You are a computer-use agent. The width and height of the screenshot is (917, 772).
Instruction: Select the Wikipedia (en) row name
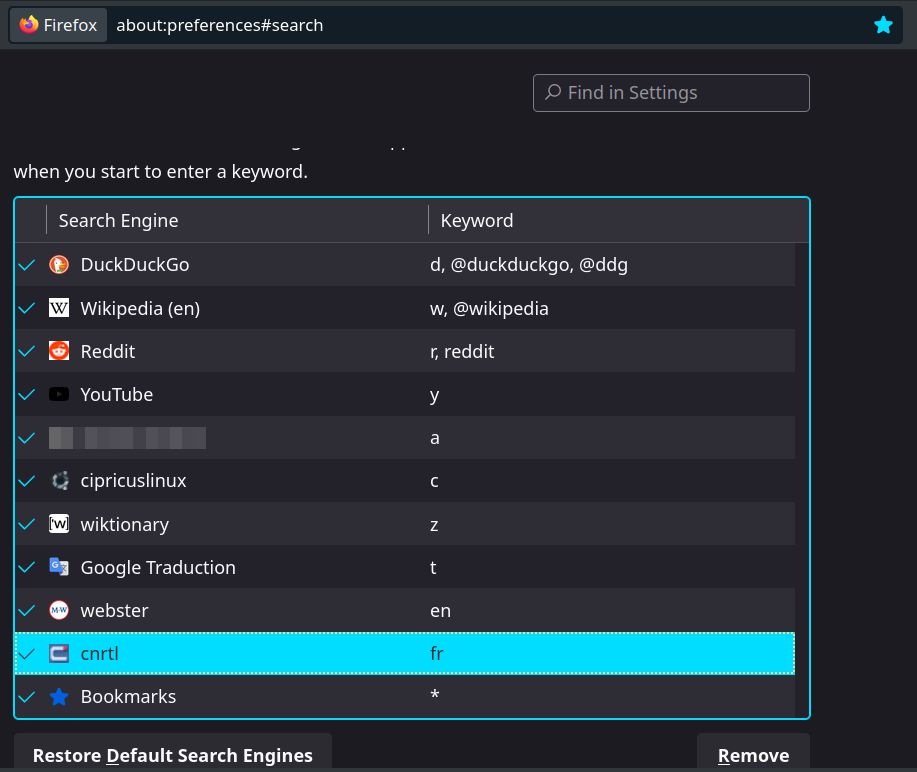pos(140,308)
